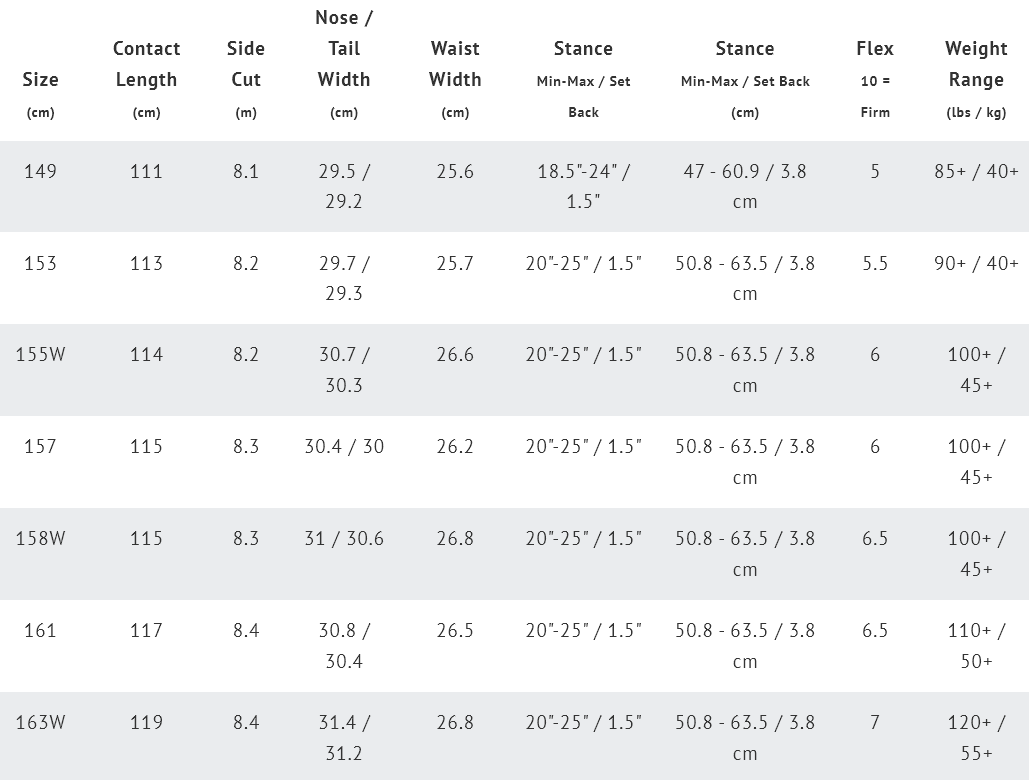The image size is (1029, 780).
Task: Select the 158W size cell
Action: tap(40, 538)
